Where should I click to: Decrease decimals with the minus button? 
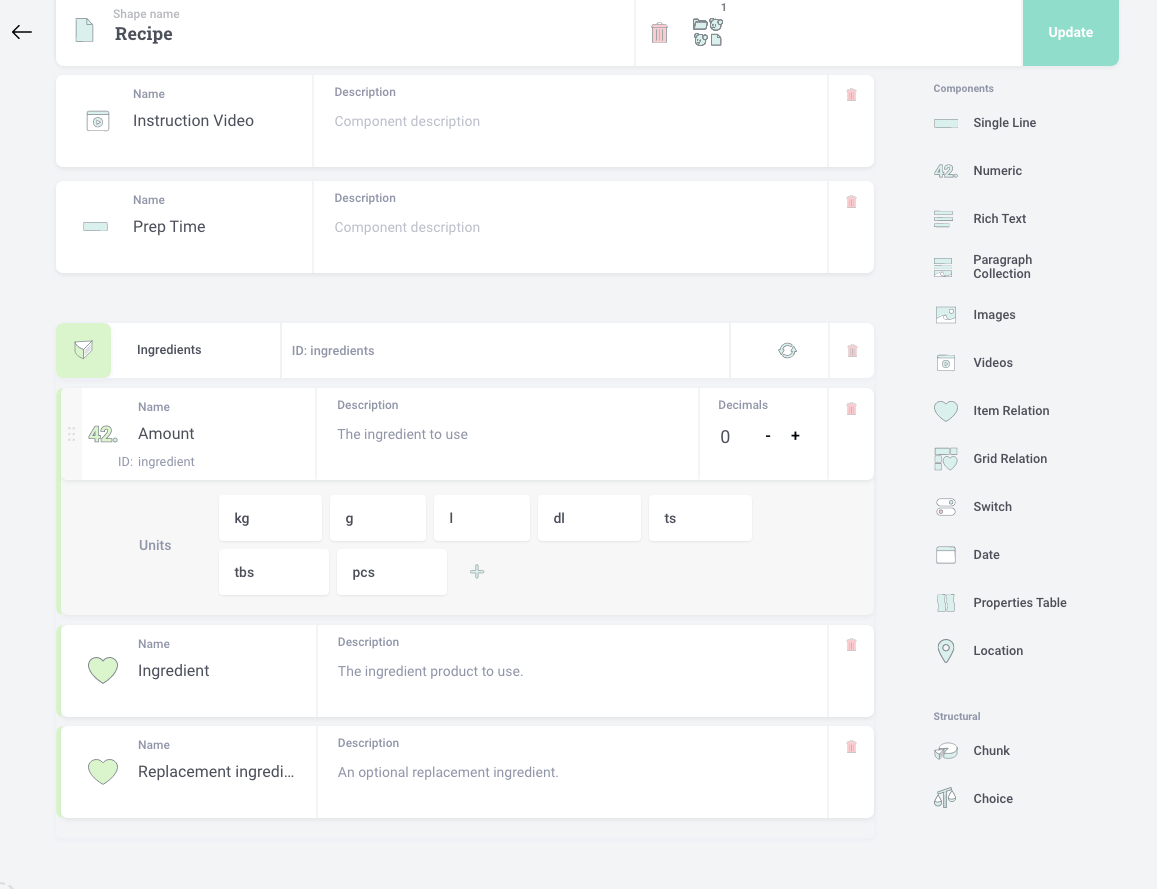(x=767, y=436)
